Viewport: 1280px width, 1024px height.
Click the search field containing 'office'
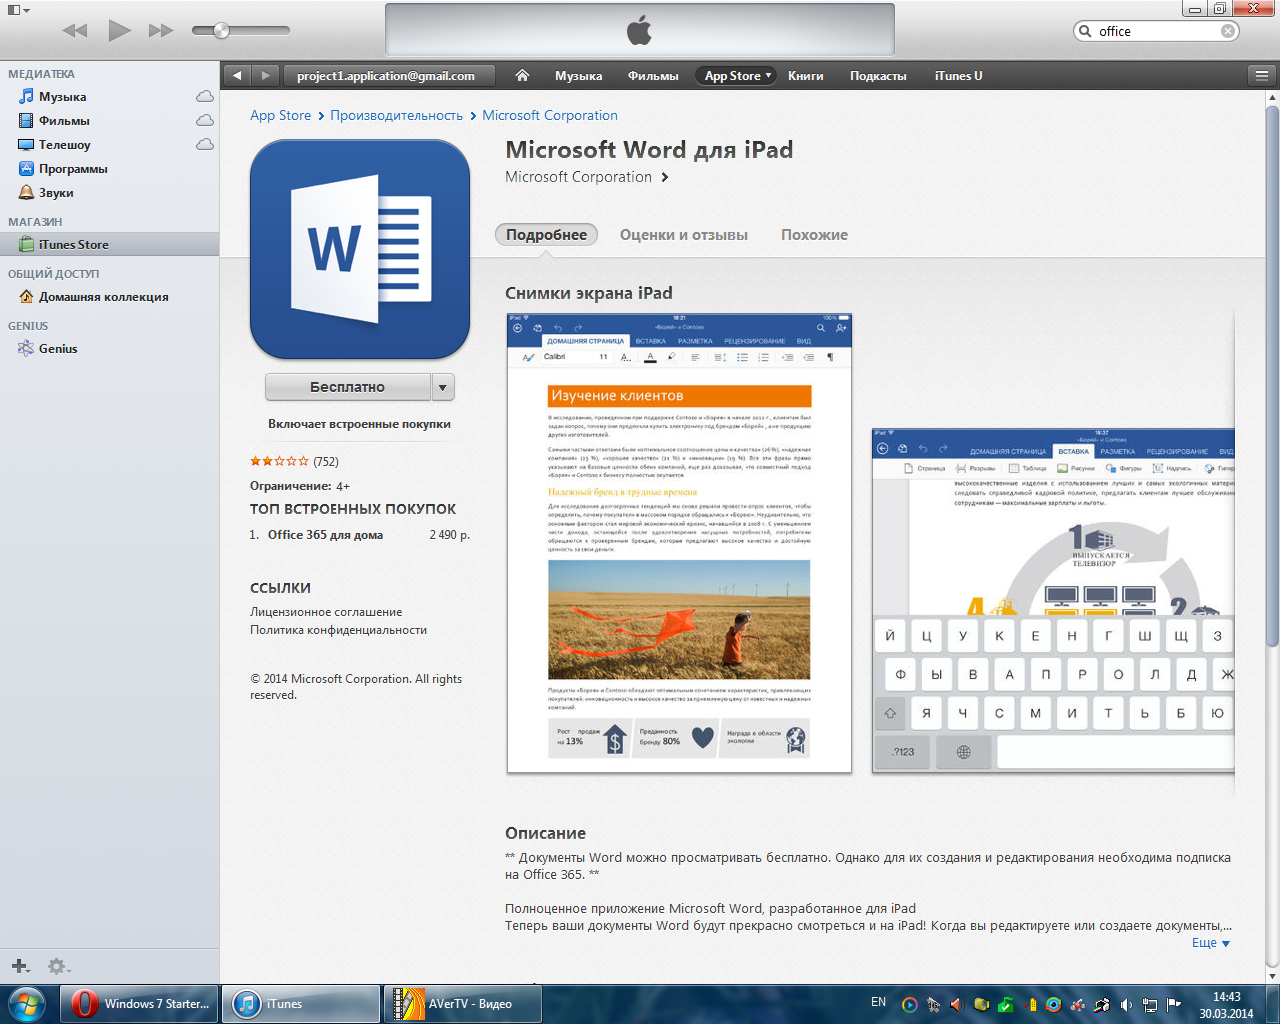click(x=1156, y=31)
